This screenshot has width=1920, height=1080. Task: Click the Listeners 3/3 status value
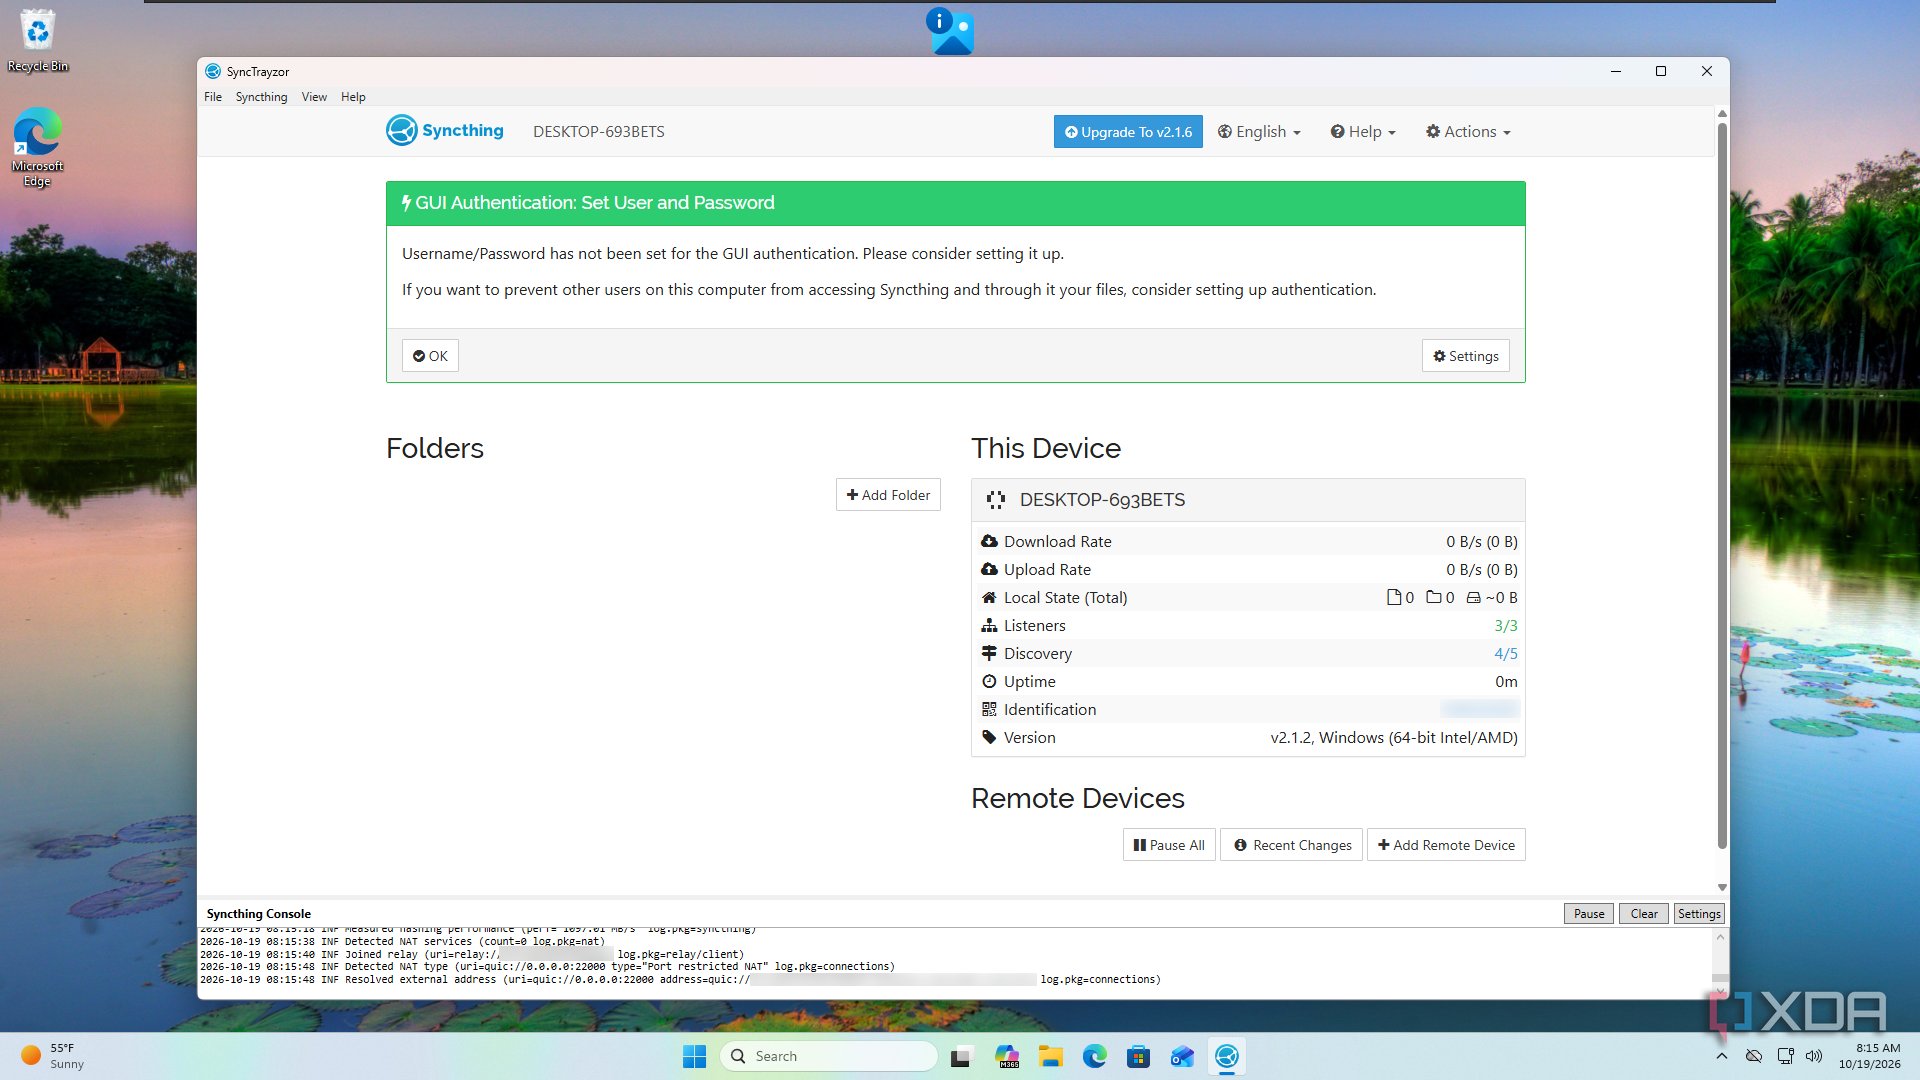[1506, 625]
